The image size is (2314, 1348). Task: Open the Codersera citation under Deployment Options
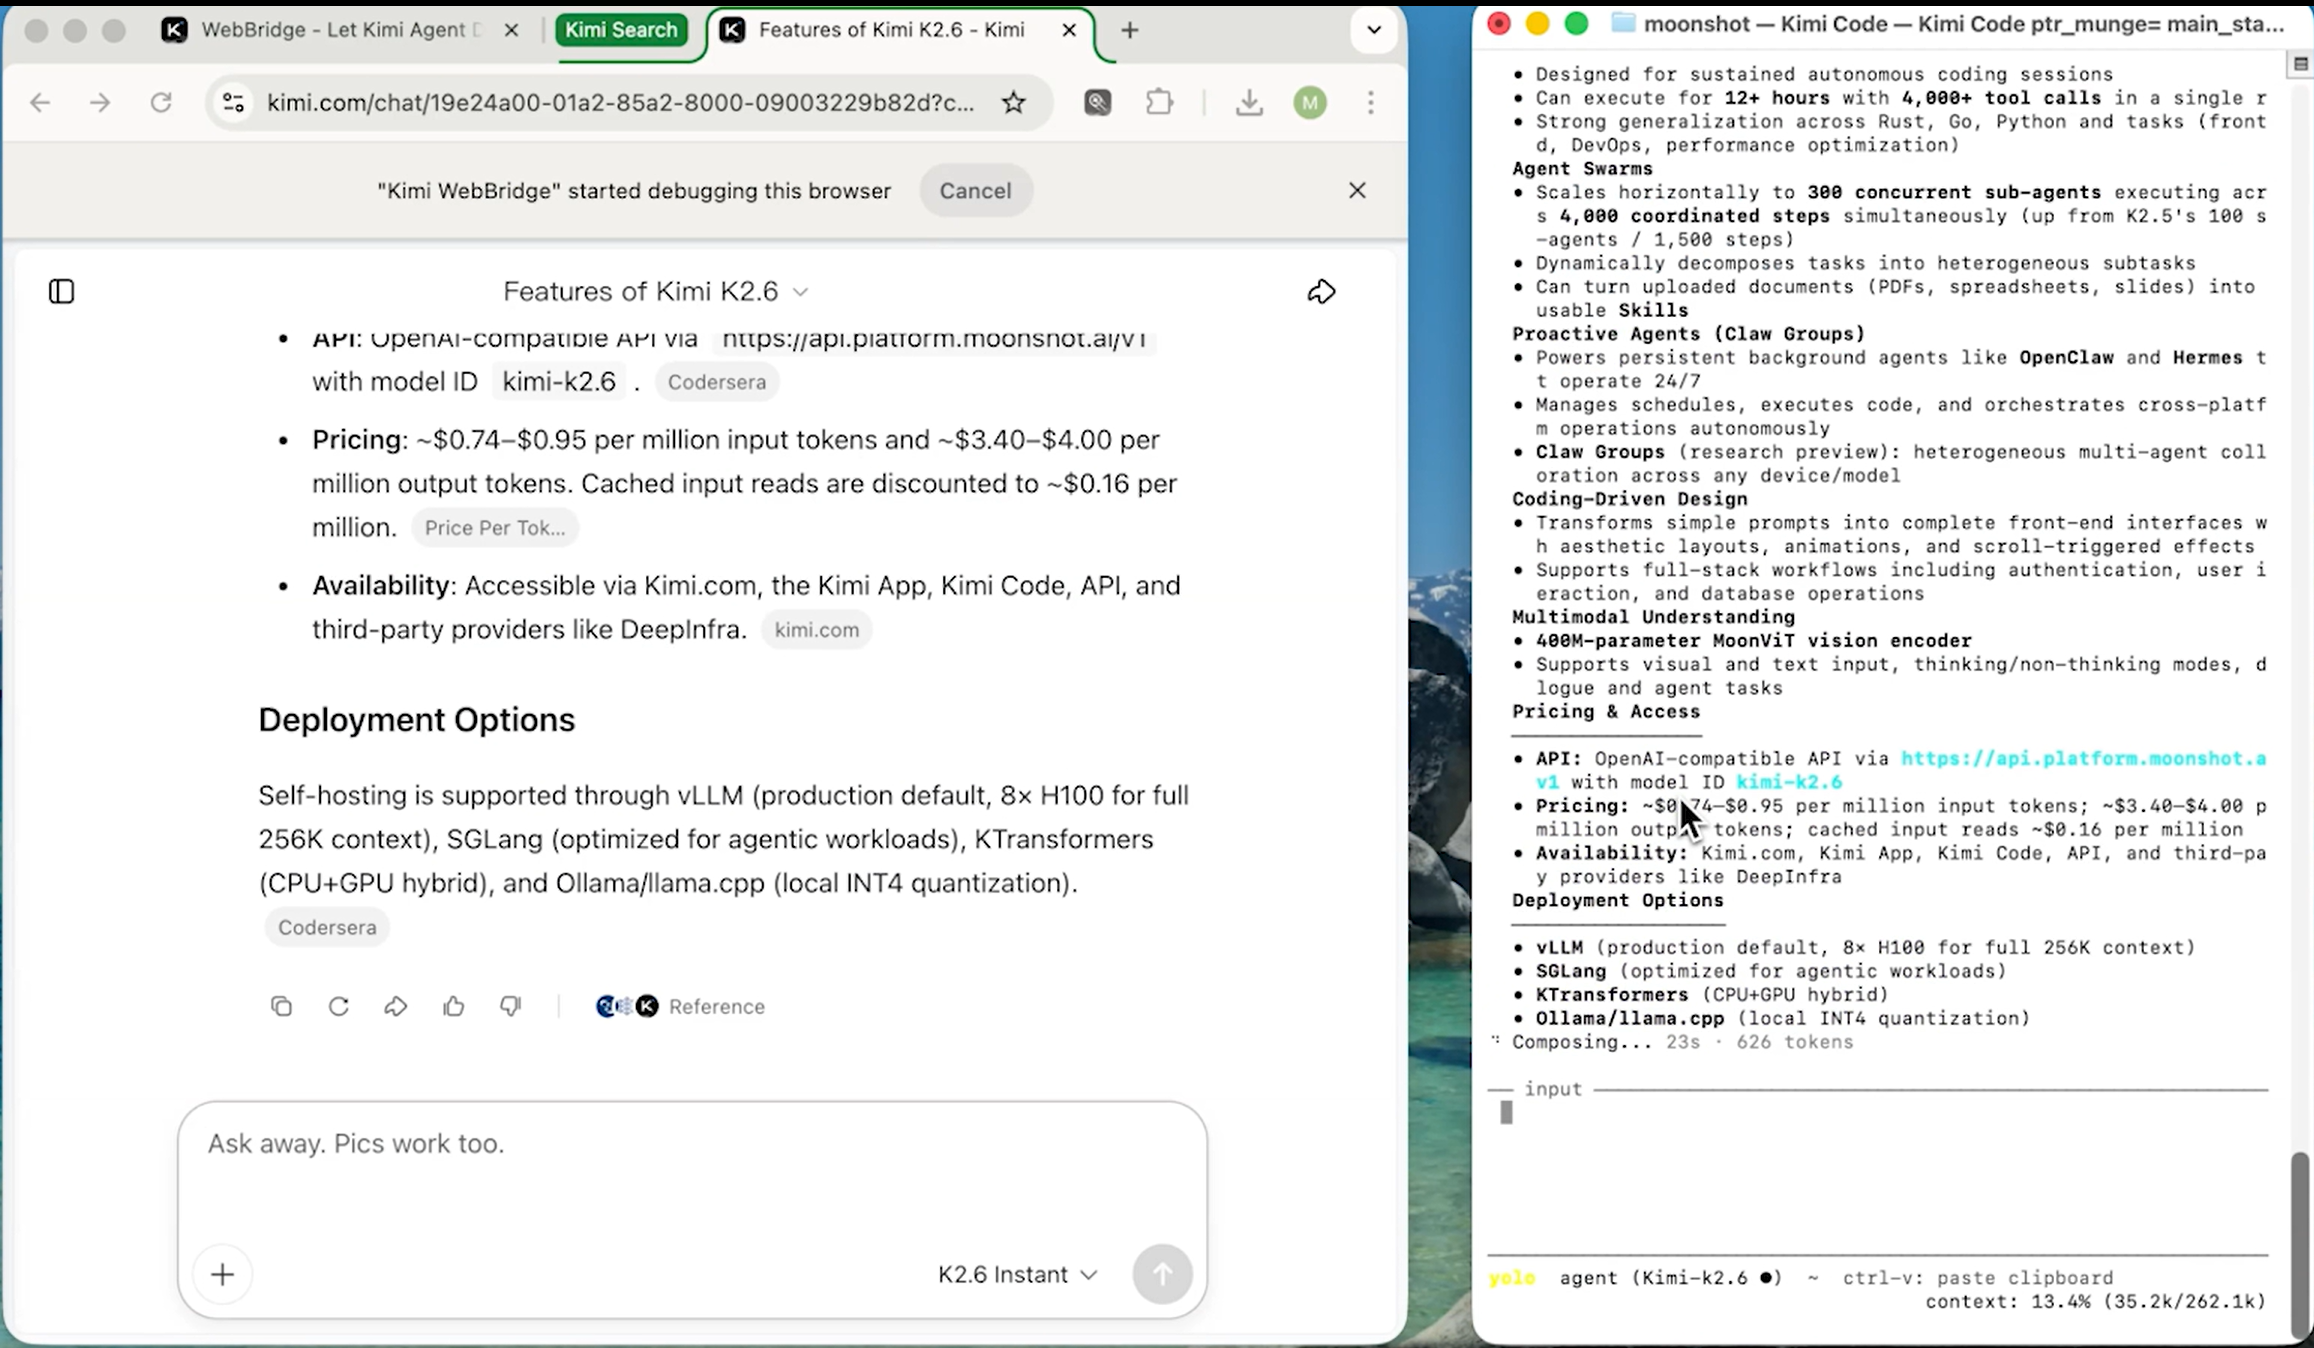[x=327, y=927]
